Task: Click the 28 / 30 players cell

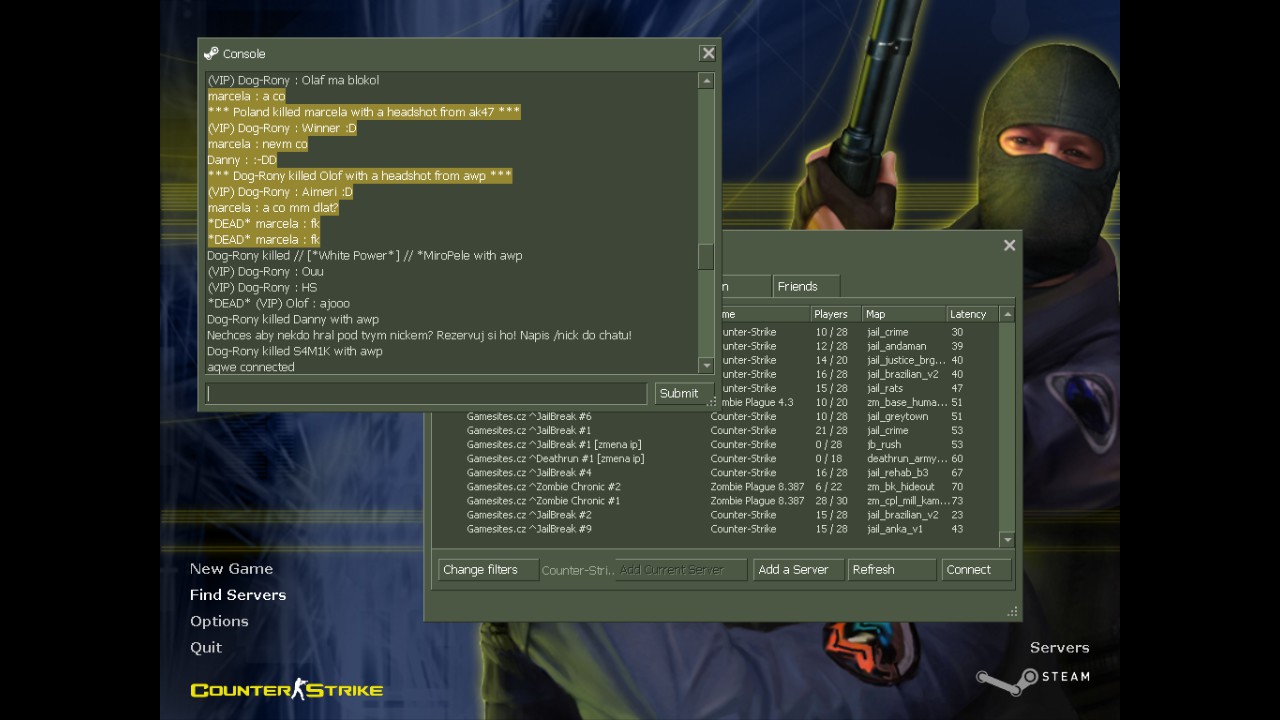Action: click(831, 501)
